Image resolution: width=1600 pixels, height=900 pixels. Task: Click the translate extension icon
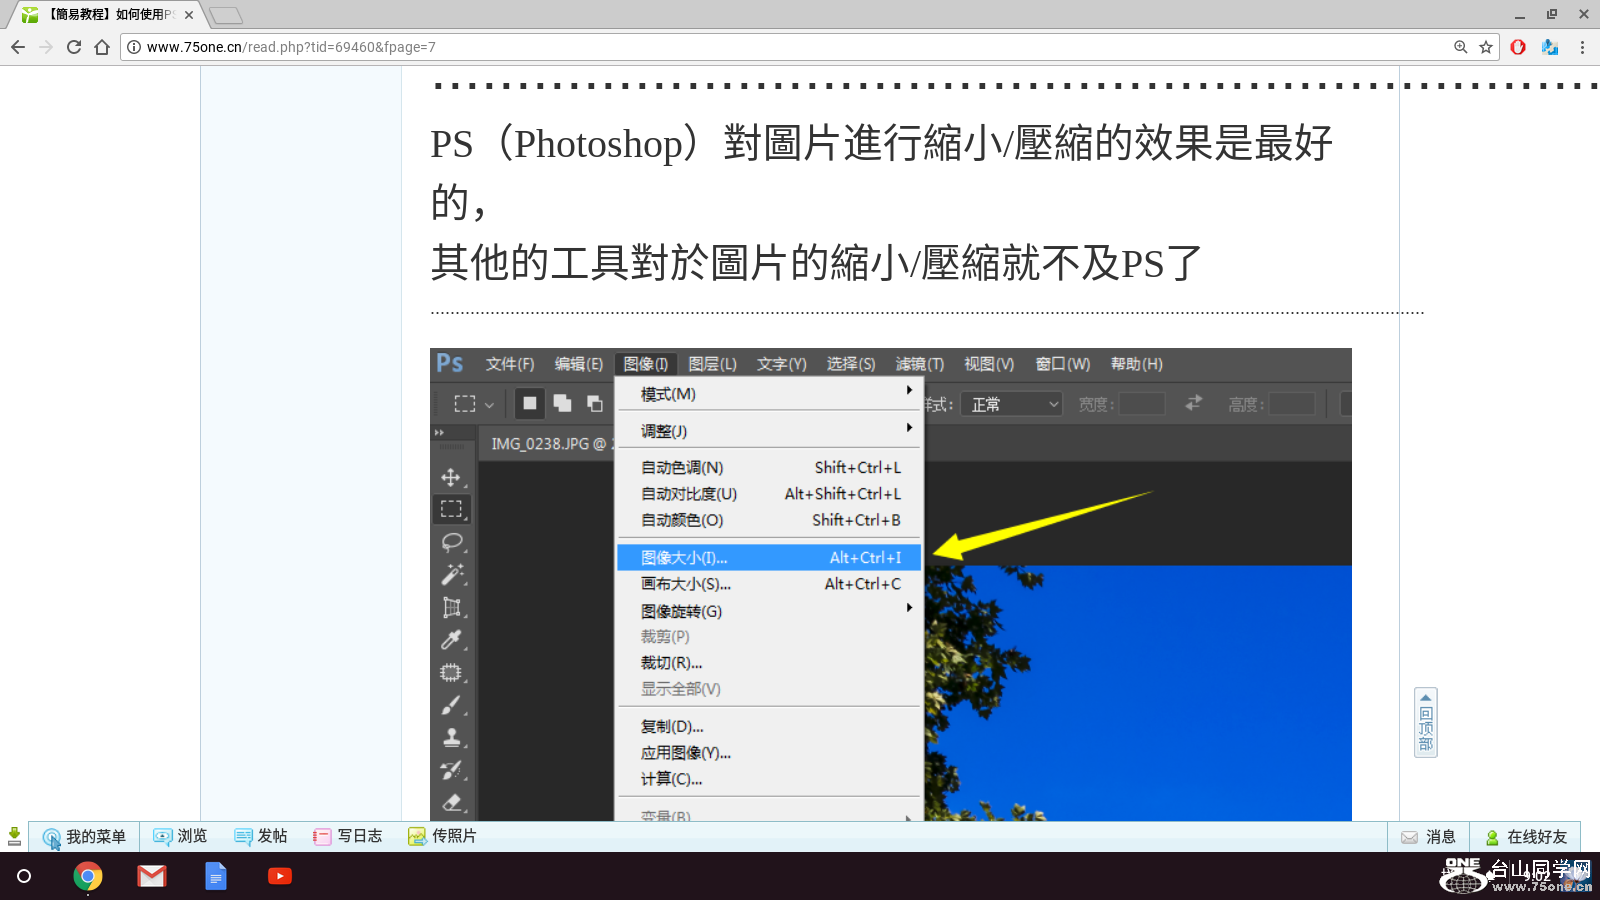(x=1550, y=47)
